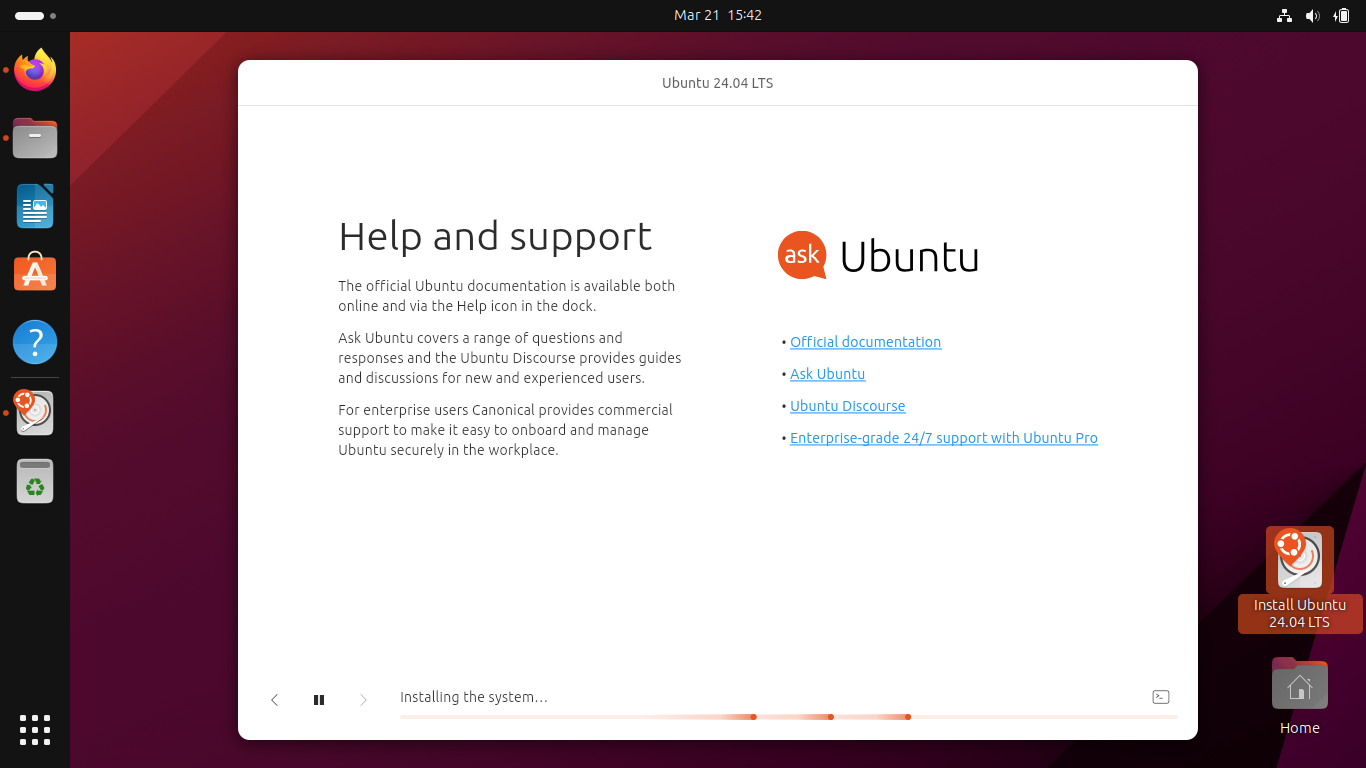The height and width of the screenshot is (768, 1366).
Task: Go to previous slide with left chevron
Action: click(274, 700)
